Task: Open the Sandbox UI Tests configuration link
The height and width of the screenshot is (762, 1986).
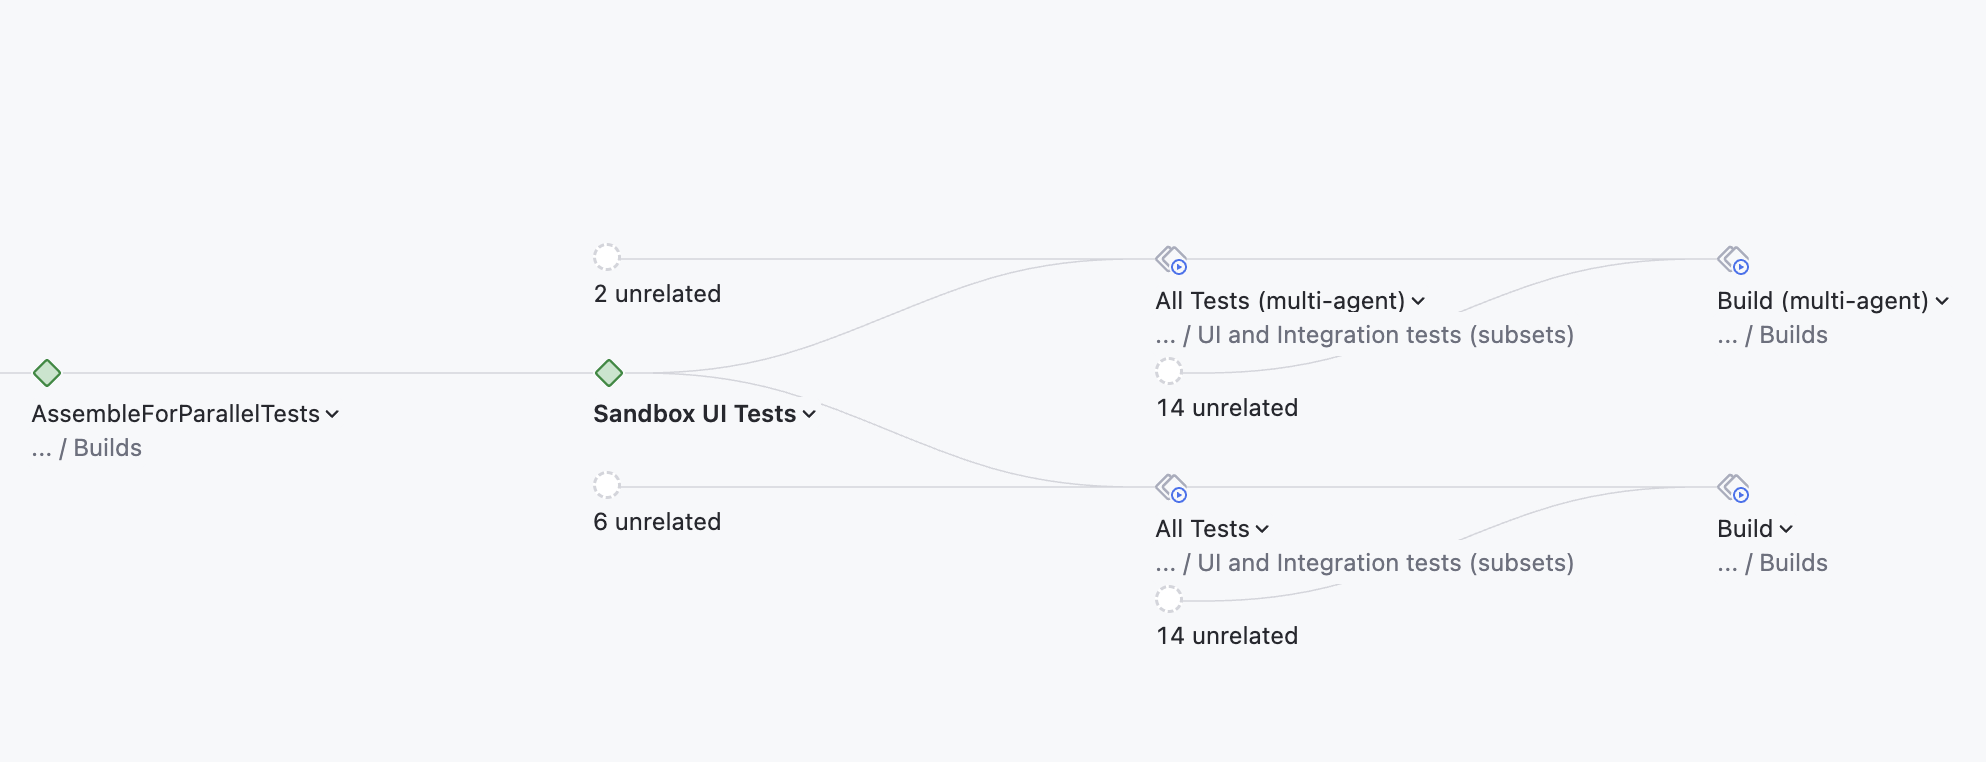Action: 694,414
